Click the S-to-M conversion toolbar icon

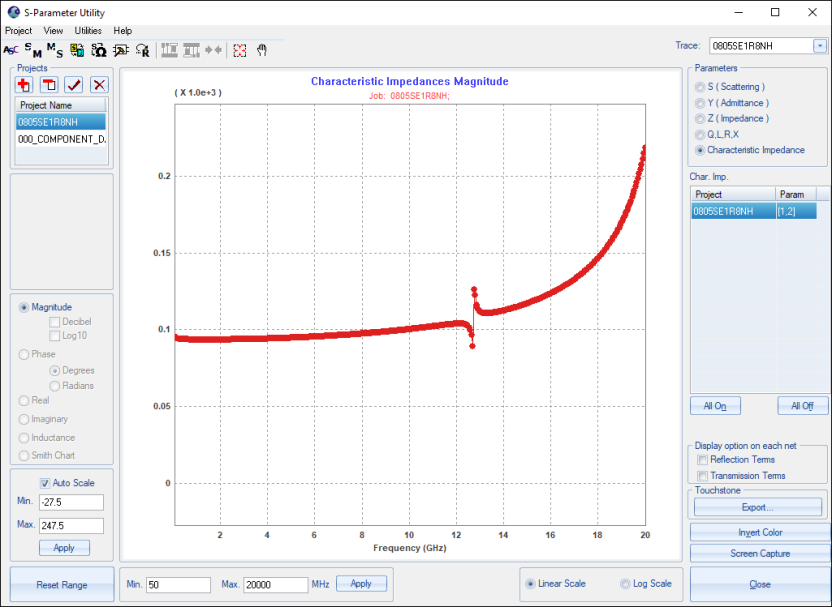(x=33, y=50)
